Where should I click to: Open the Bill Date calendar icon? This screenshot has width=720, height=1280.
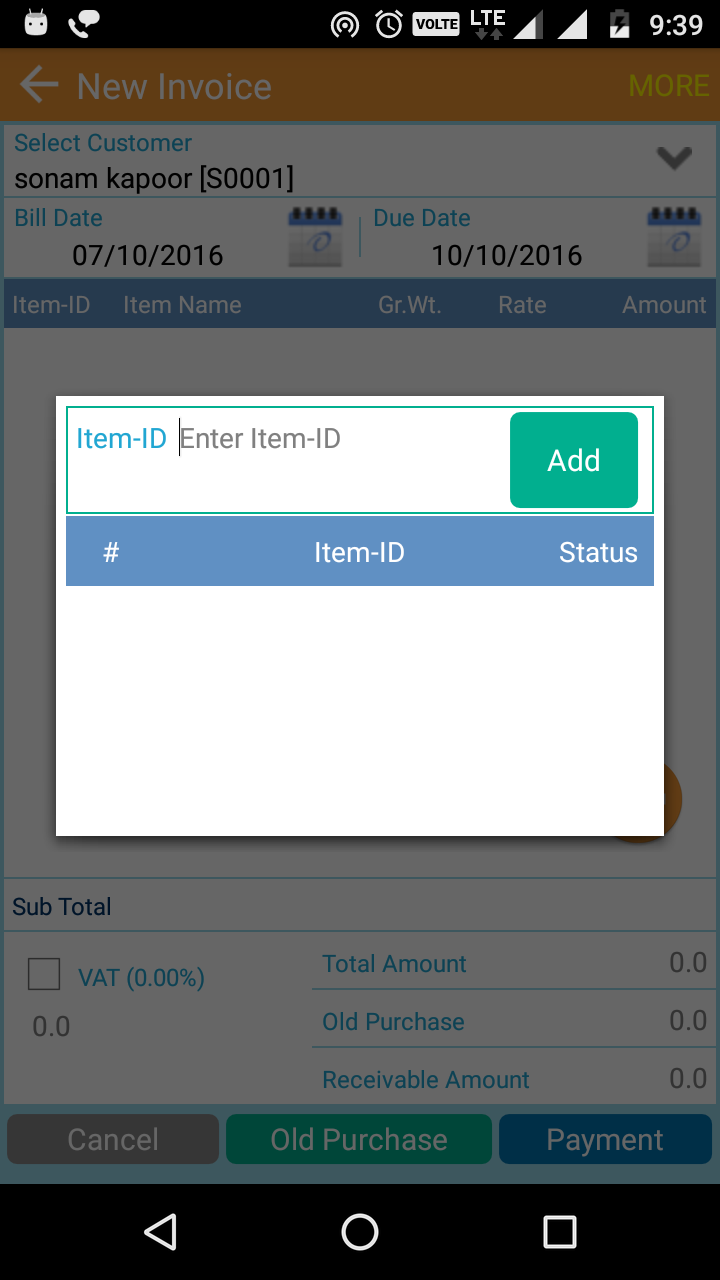pyautogui.click(x=315, y=237)
